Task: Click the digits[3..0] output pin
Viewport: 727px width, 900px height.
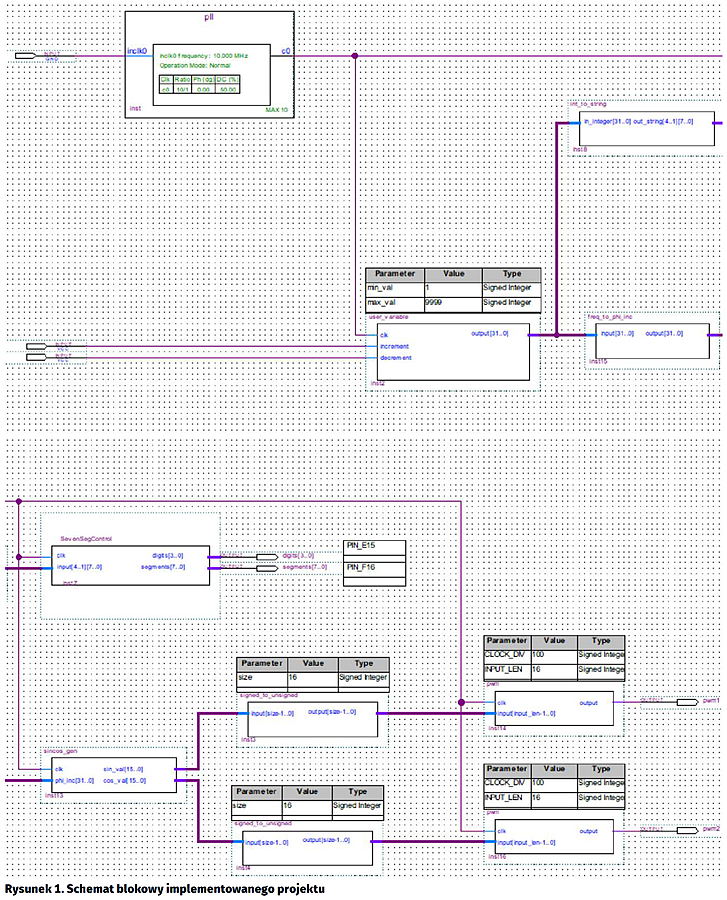Action: [268, 555]
